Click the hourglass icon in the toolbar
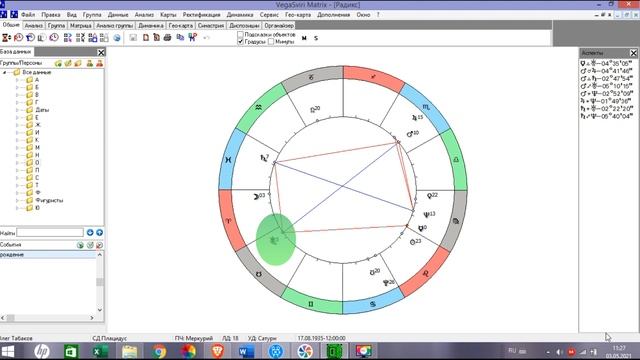 coord(6,38)
